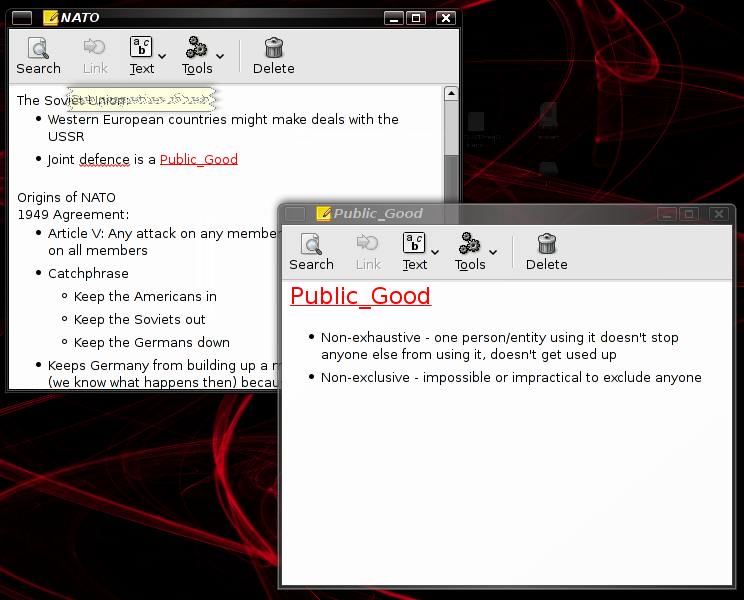Expand Text dropdown arrow in Public_Good window
Image resolution: width=744 pixels, height=600 pixels.
[x=435, y=252]
